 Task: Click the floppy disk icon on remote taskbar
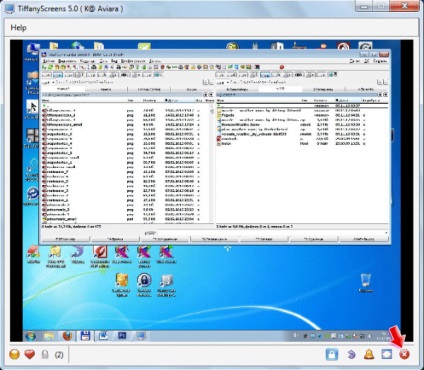tap(85, 336)
